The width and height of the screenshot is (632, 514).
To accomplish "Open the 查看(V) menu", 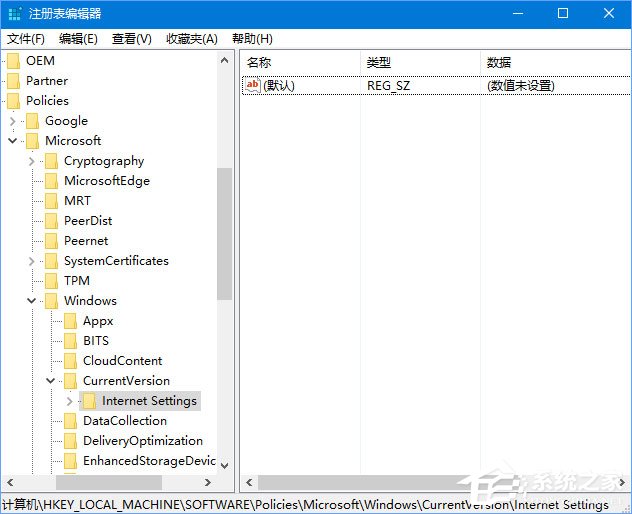I will coord(132,39).
